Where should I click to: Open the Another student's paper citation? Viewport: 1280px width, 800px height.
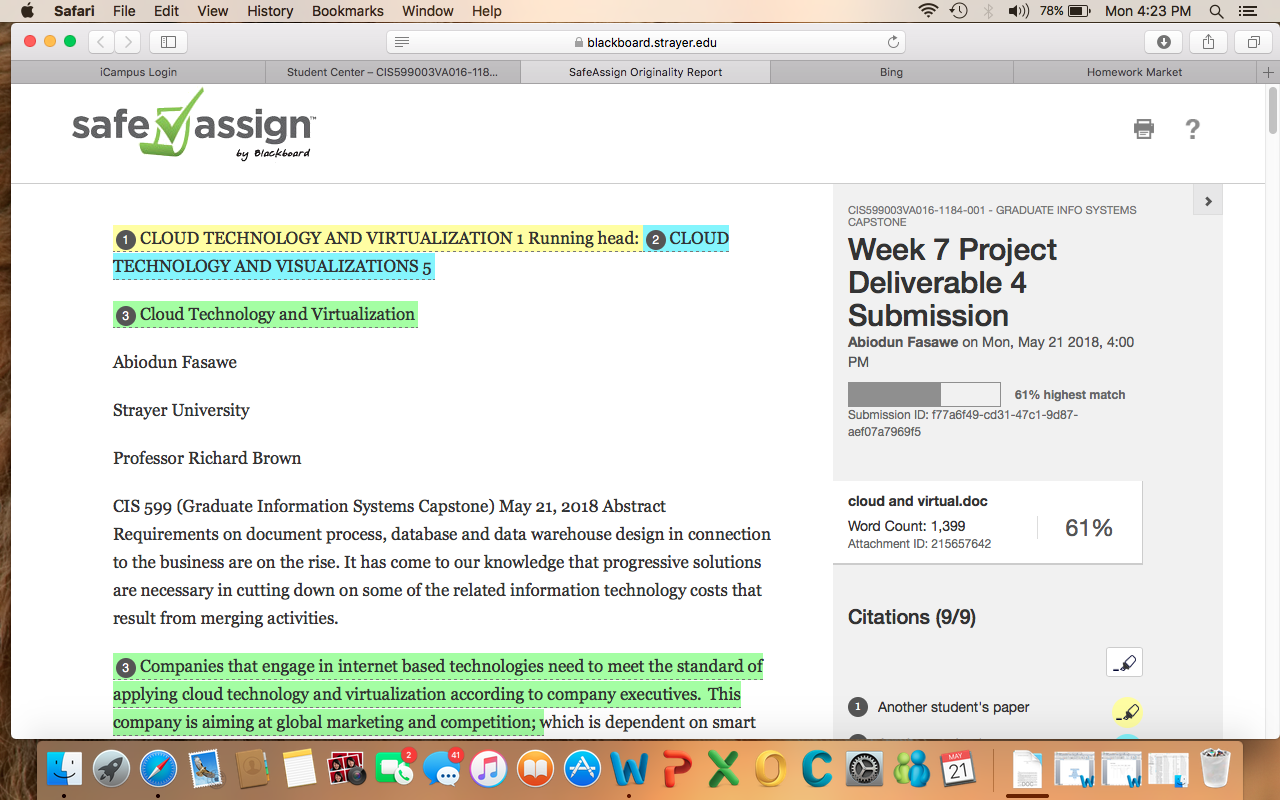click(953, 707)
